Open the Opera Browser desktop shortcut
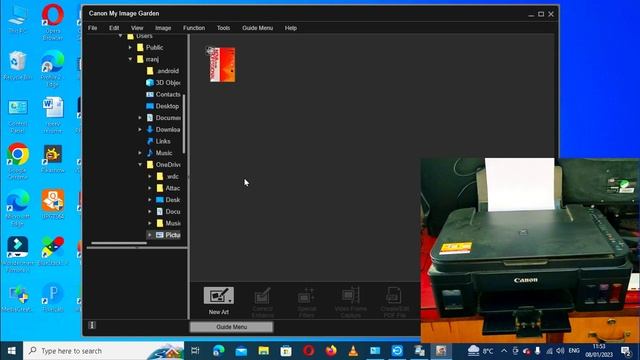The height and width of the screenshot is (360, 640). [53, 22]
